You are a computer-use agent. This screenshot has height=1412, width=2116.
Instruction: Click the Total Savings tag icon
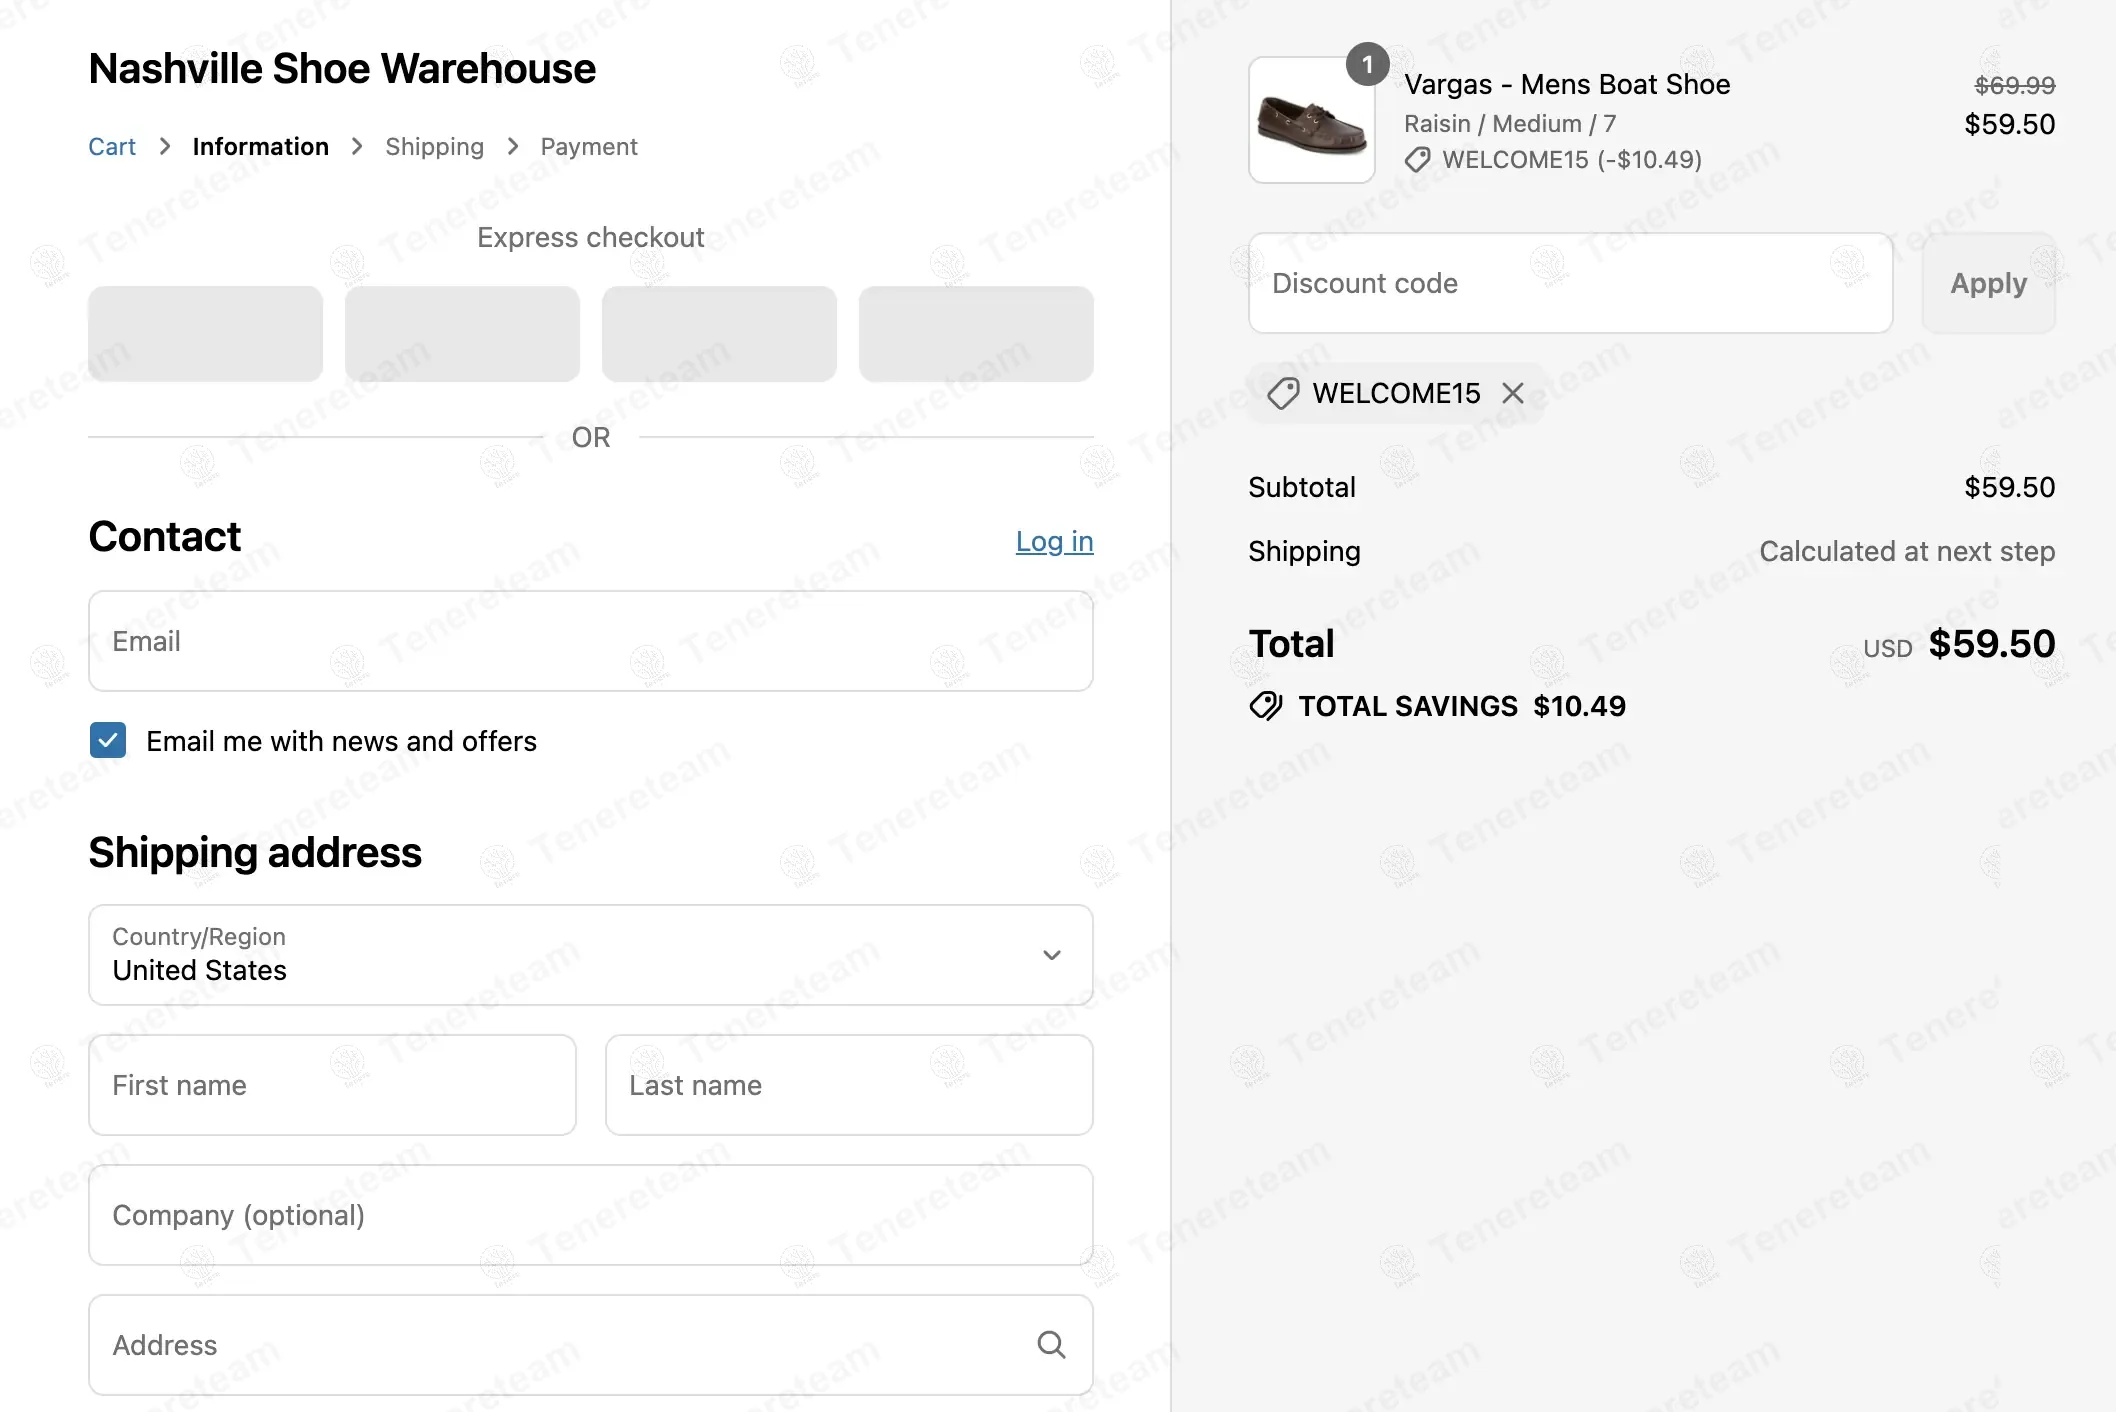(x=1266, y=706)
